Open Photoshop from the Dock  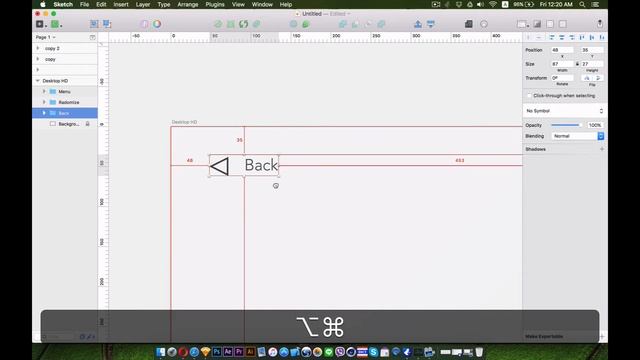217,352
